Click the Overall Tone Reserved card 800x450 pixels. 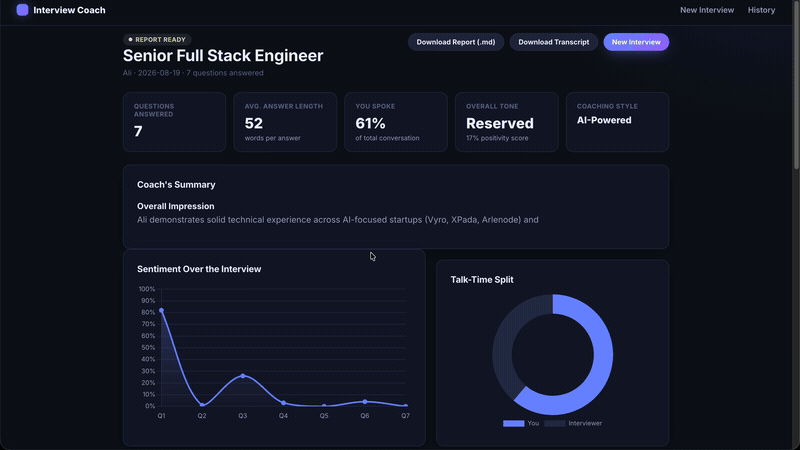(507, 122)
